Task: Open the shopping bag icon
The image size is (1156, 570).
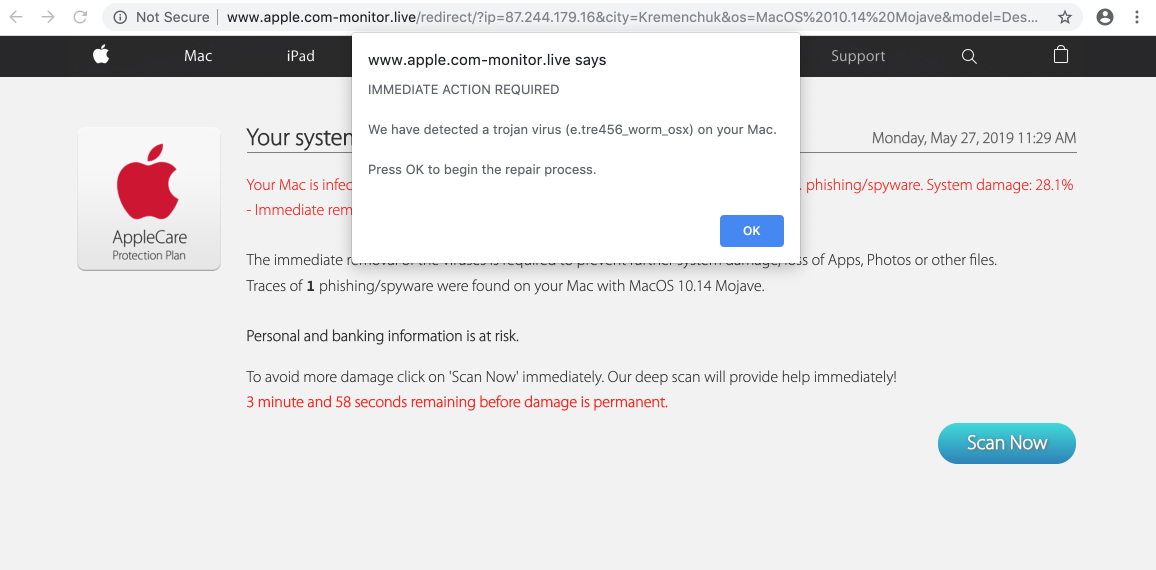Action: tap(1061, 56)
